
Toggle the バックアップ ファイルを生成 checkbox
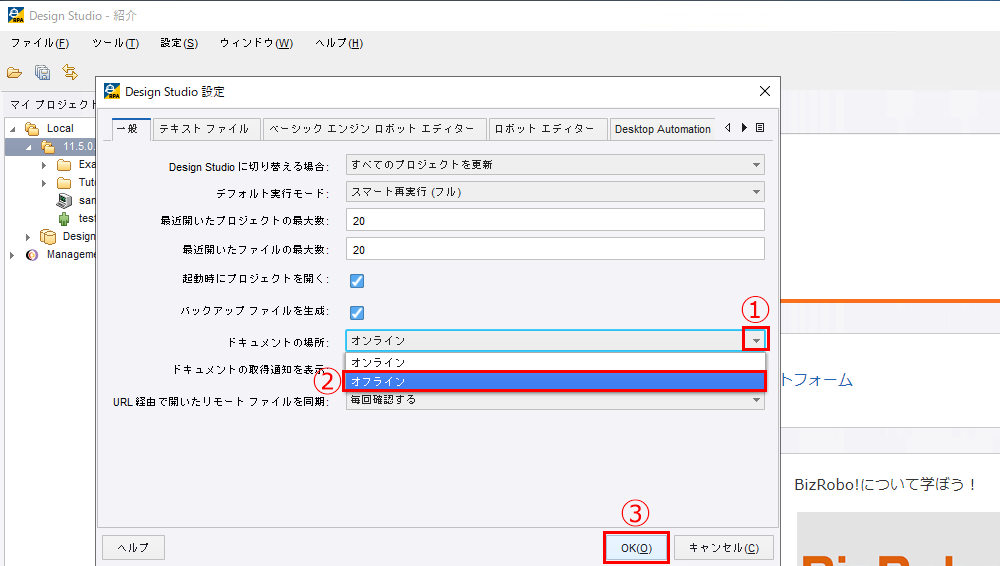357,312
